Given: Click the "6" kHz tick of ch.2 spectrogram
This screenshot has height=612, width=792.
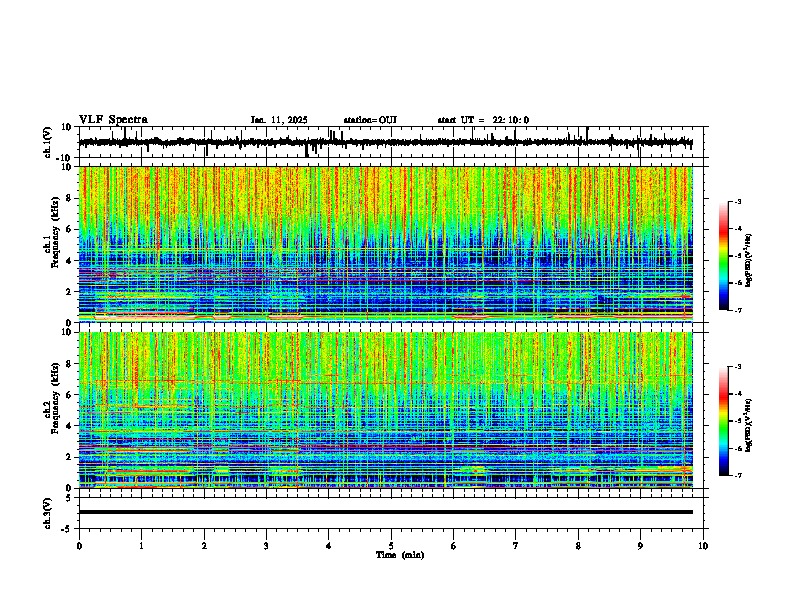Looking at the screenshot, I should click(x=70, y=395).
